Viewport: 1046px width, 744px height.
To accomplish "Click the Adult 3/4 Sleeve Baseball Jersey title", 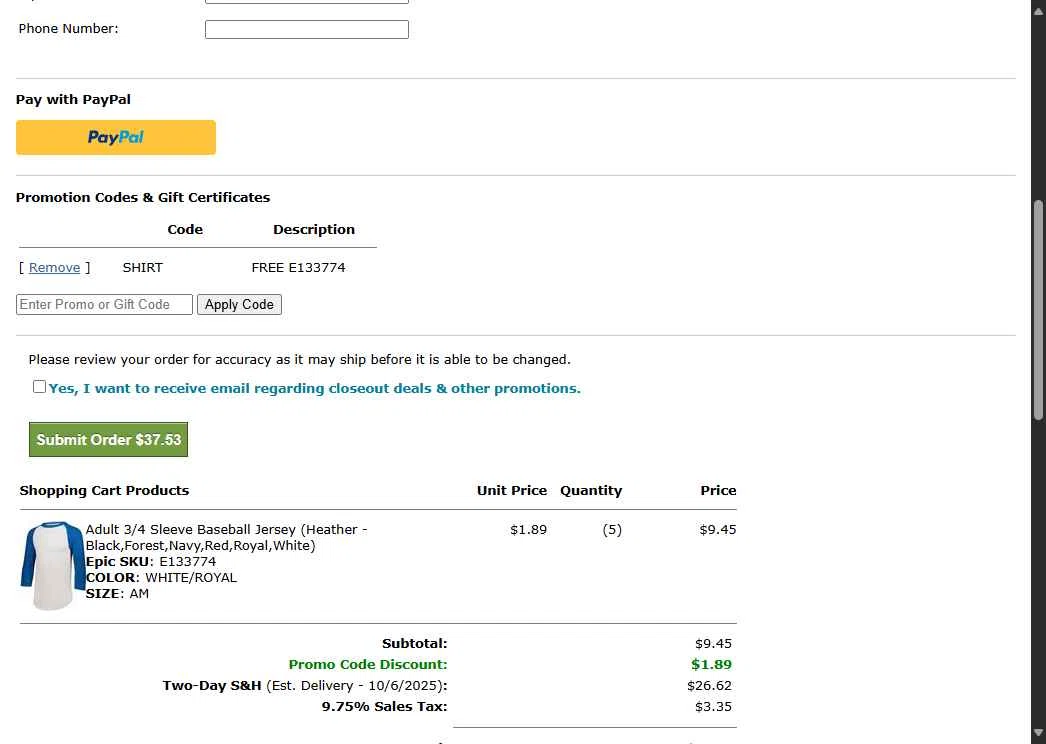I will pos(226,537).
